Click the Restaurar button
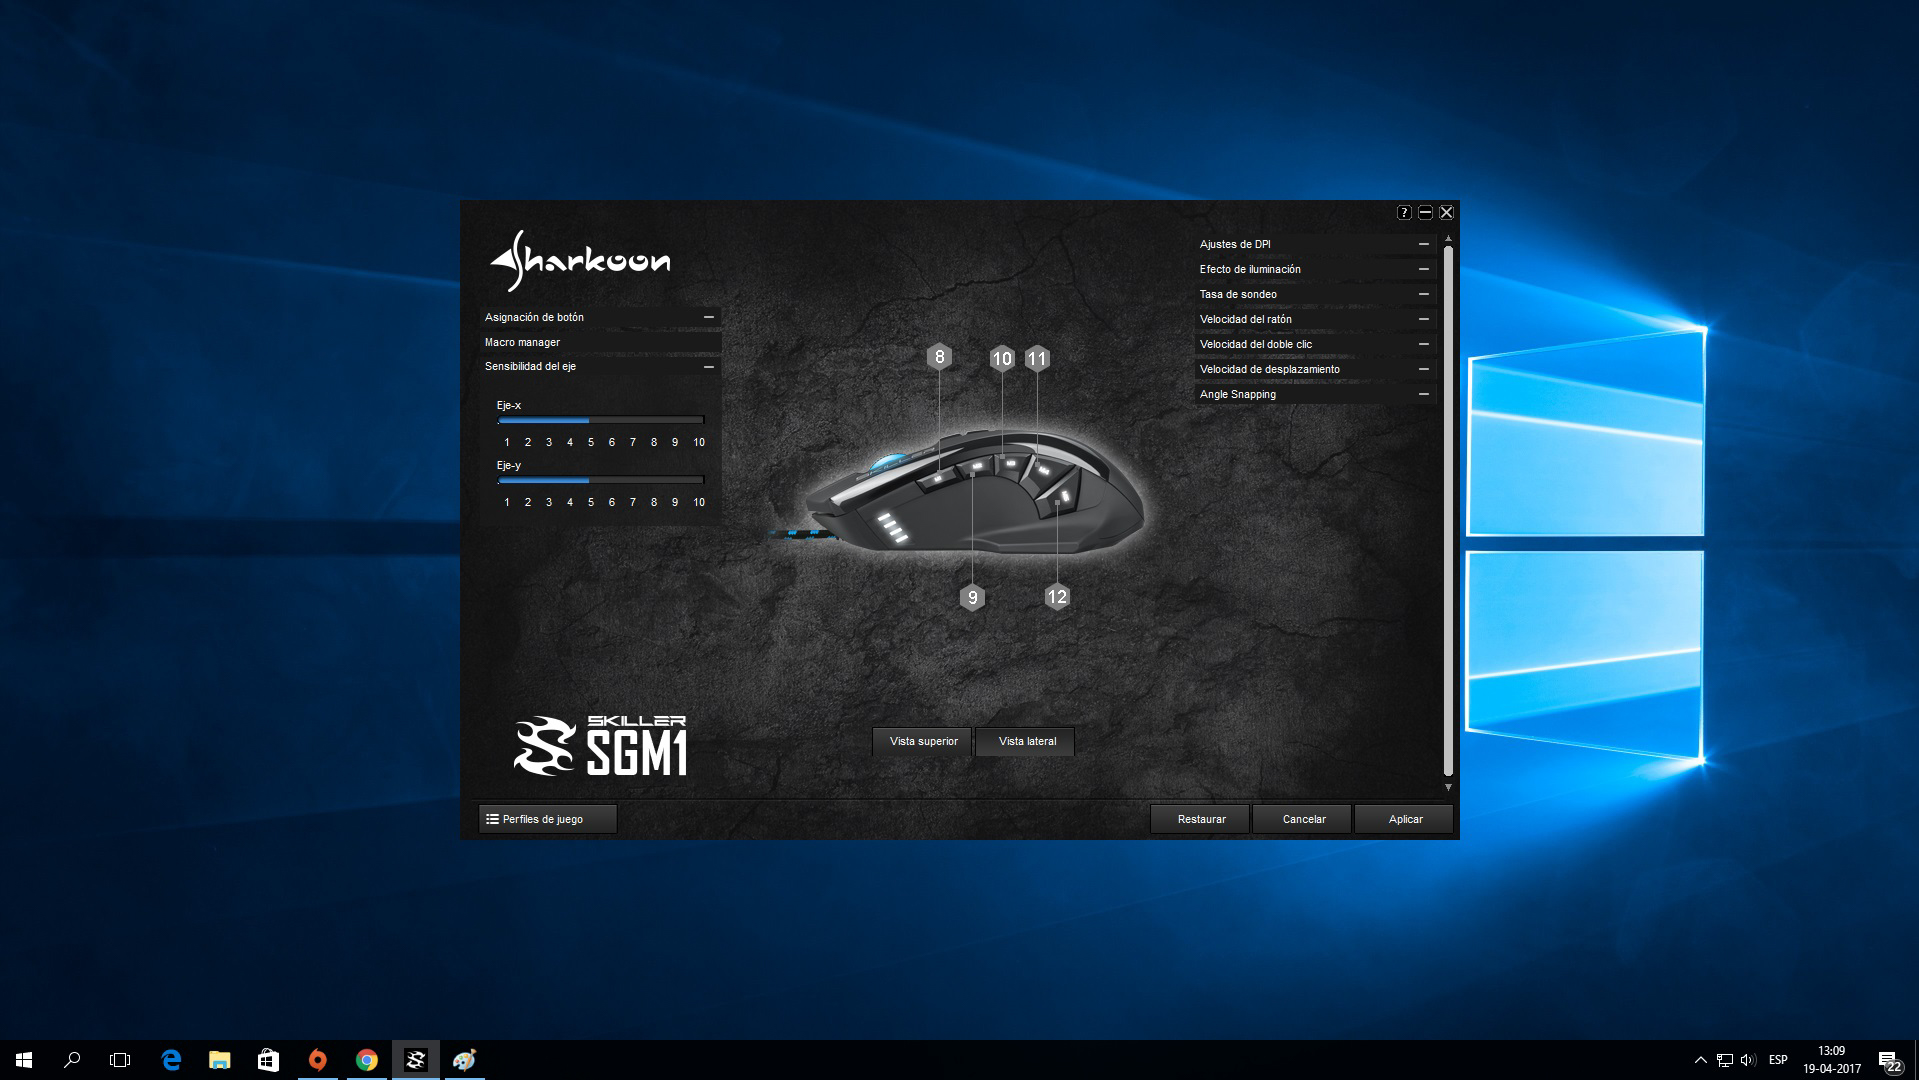The width and height of the screenshot is (1919, 1080). (x=1201, y=819)
